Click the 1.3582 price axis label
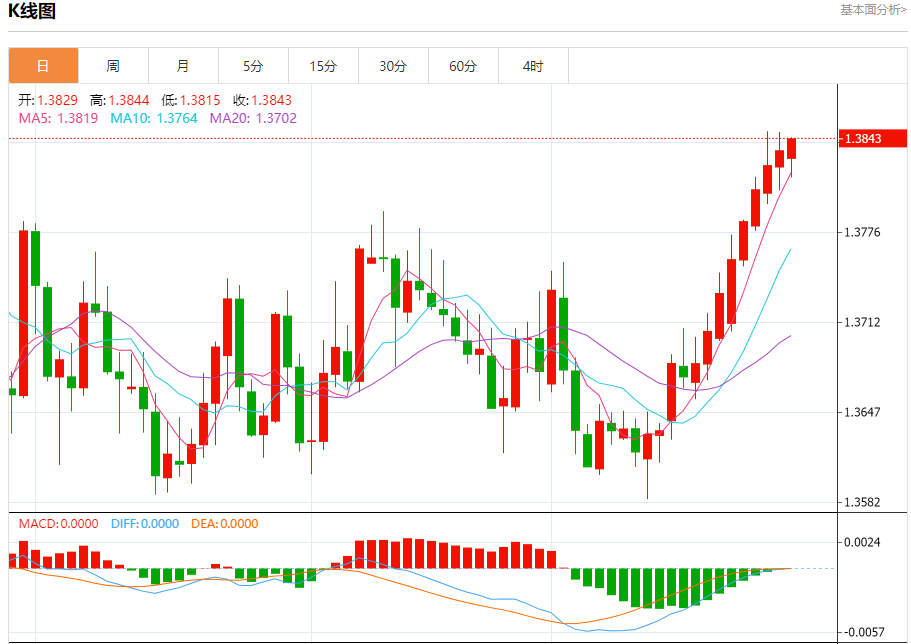The image size is (911, 644). [x=862, y=502]
